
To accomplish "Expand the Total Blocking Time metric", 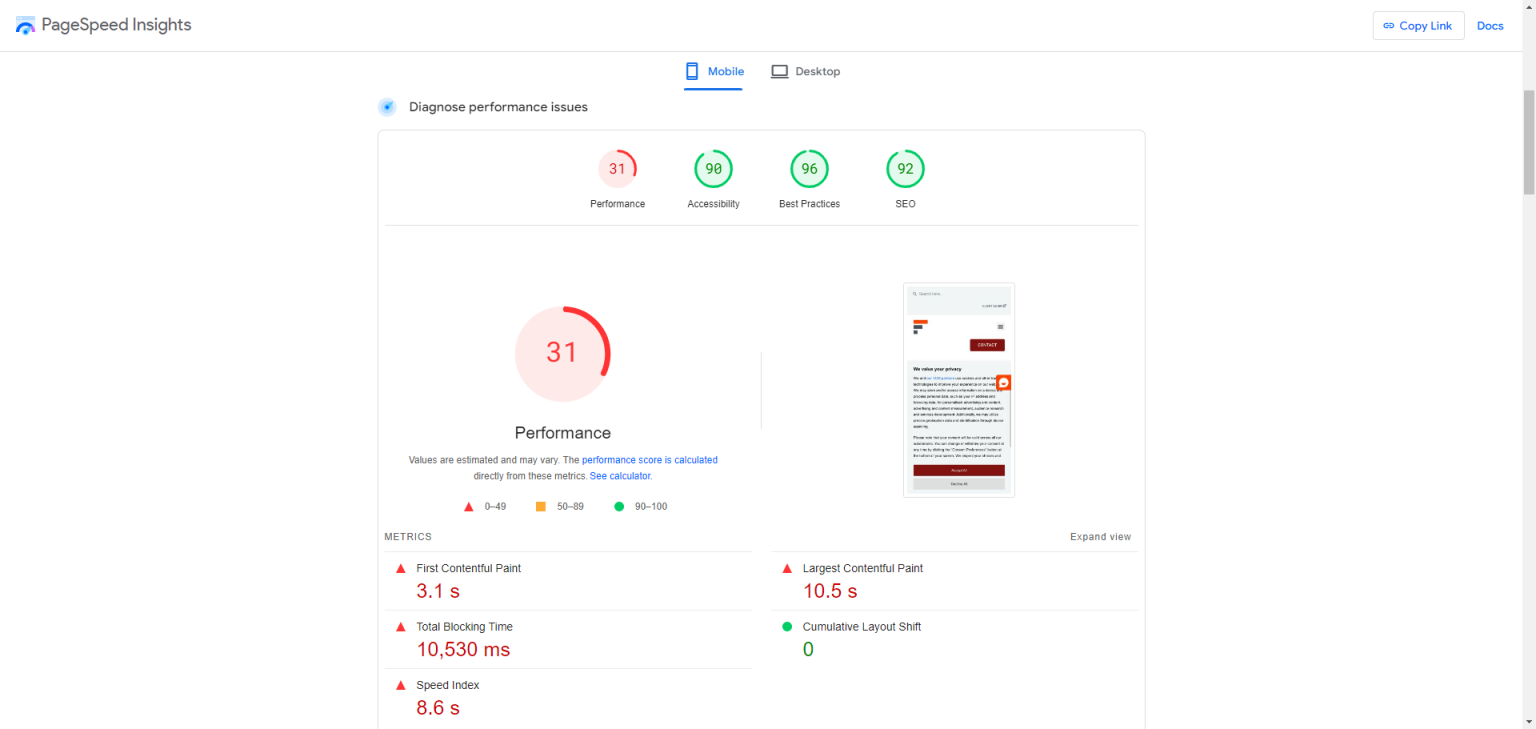I will coord(568,639).
